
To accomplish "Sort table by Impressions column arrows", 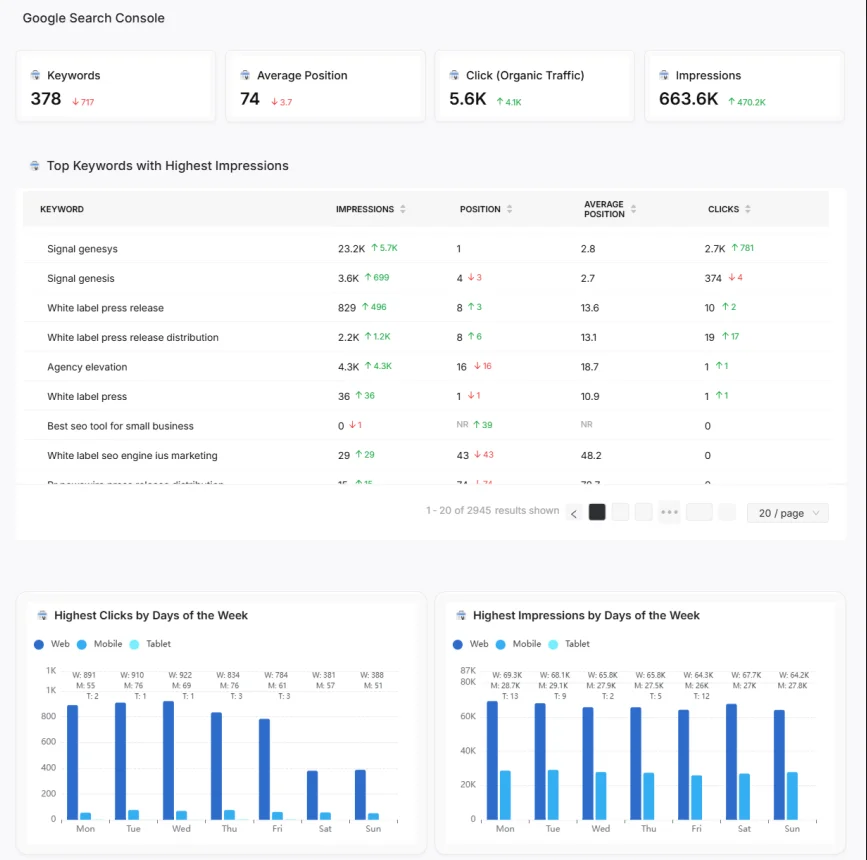I will 403,210.
